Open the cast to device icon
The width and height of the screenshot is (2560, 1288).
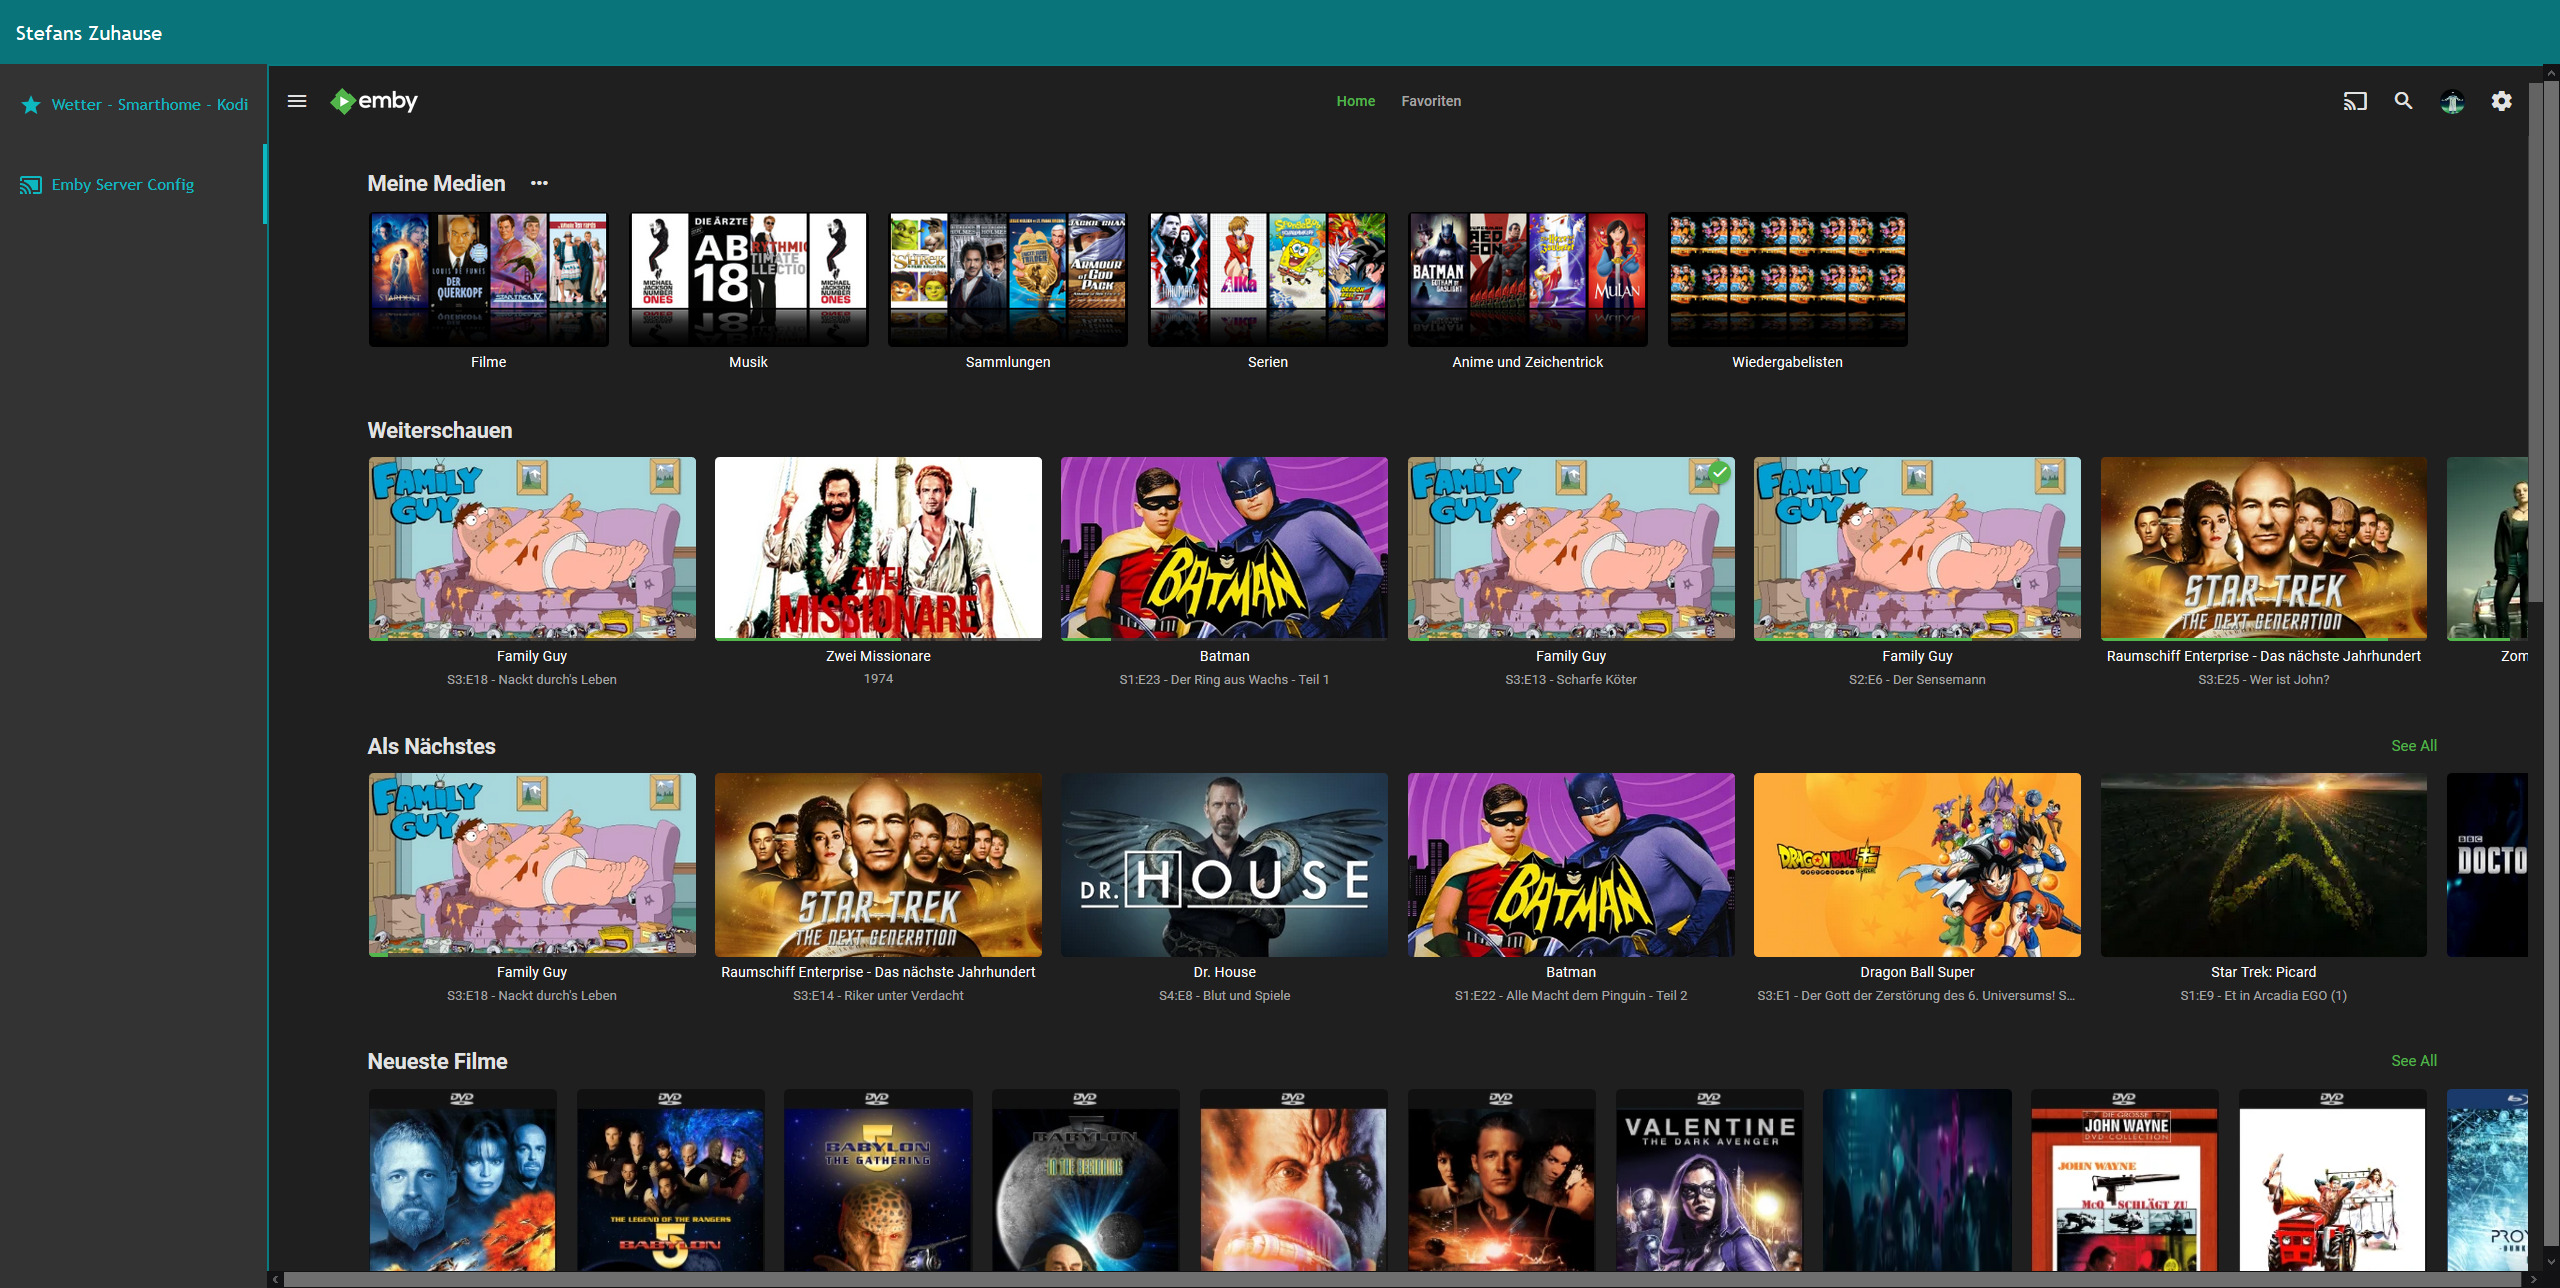pyautogui.click(x=2355, y=101)
